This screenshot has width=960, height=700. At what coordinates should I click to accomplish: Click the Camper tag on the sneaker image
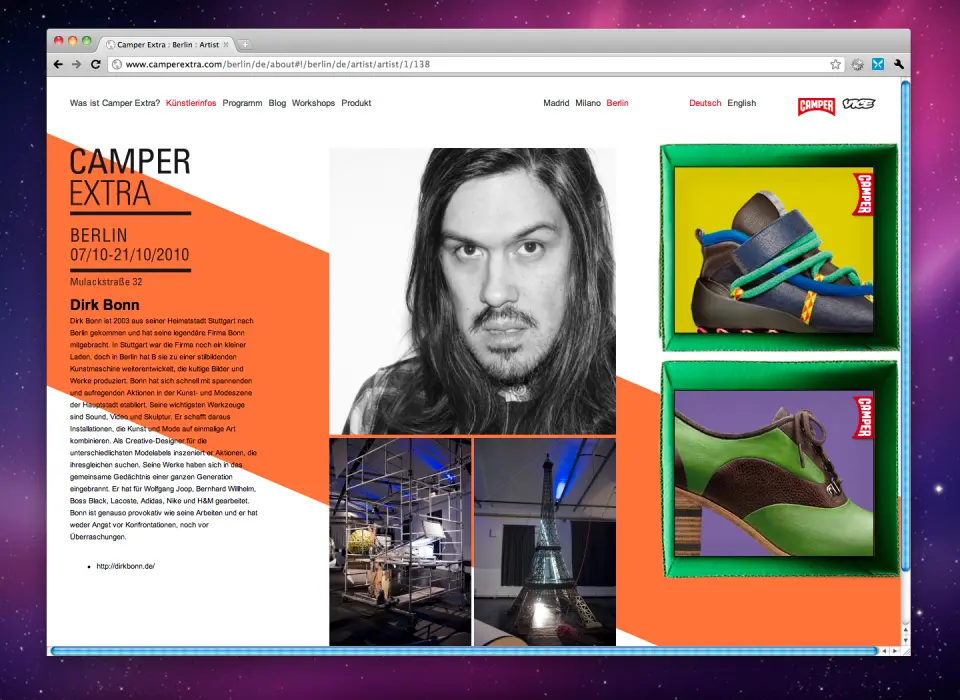(863, 194)
